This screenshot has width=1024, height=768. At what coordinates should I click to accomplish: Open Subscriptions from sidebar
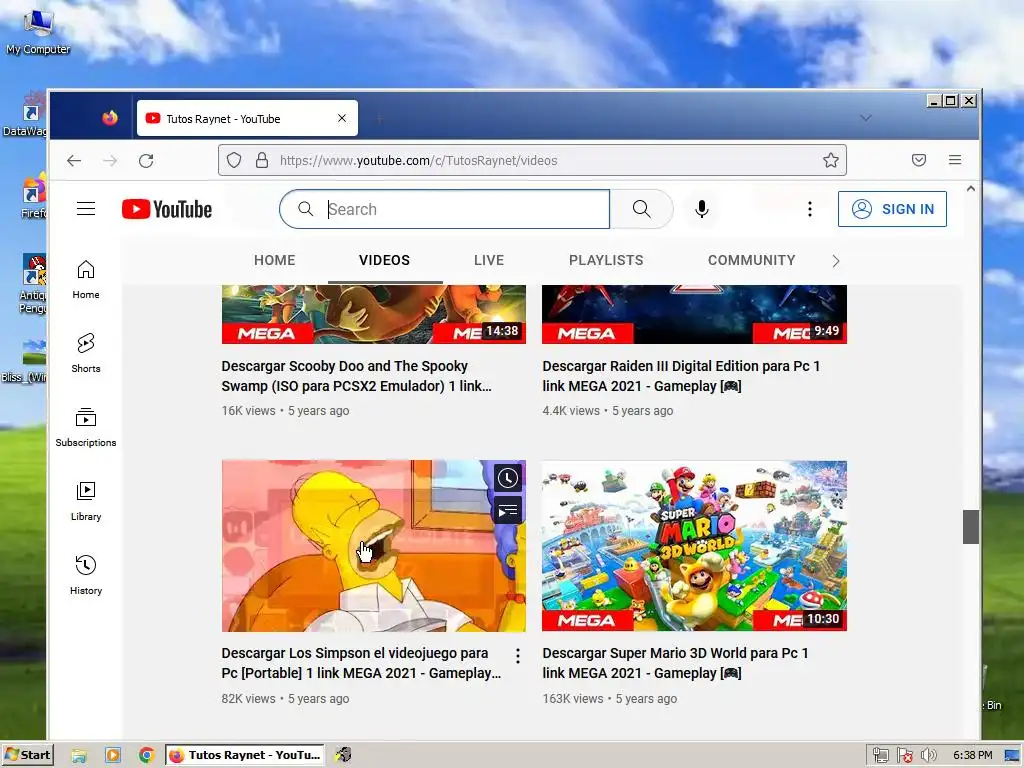(x=86, y=427)
